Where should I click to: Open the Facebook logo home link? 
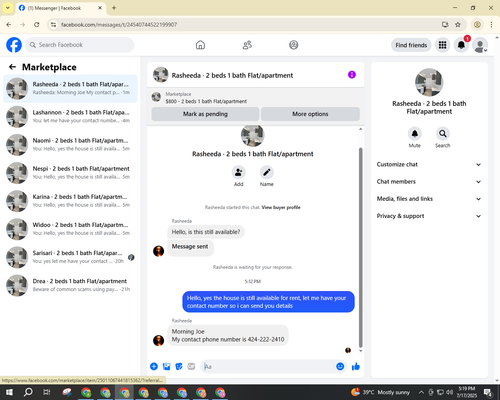coord(14,45)
